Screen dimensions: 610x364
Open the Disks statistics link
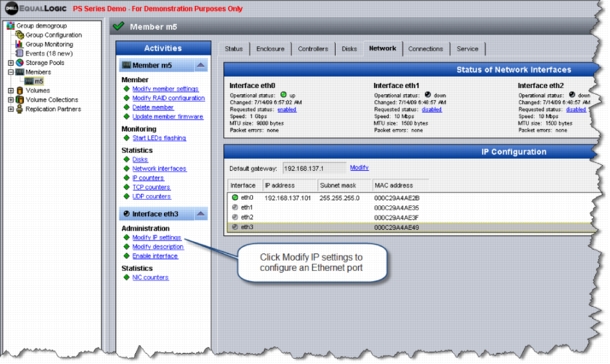point(140,159)
